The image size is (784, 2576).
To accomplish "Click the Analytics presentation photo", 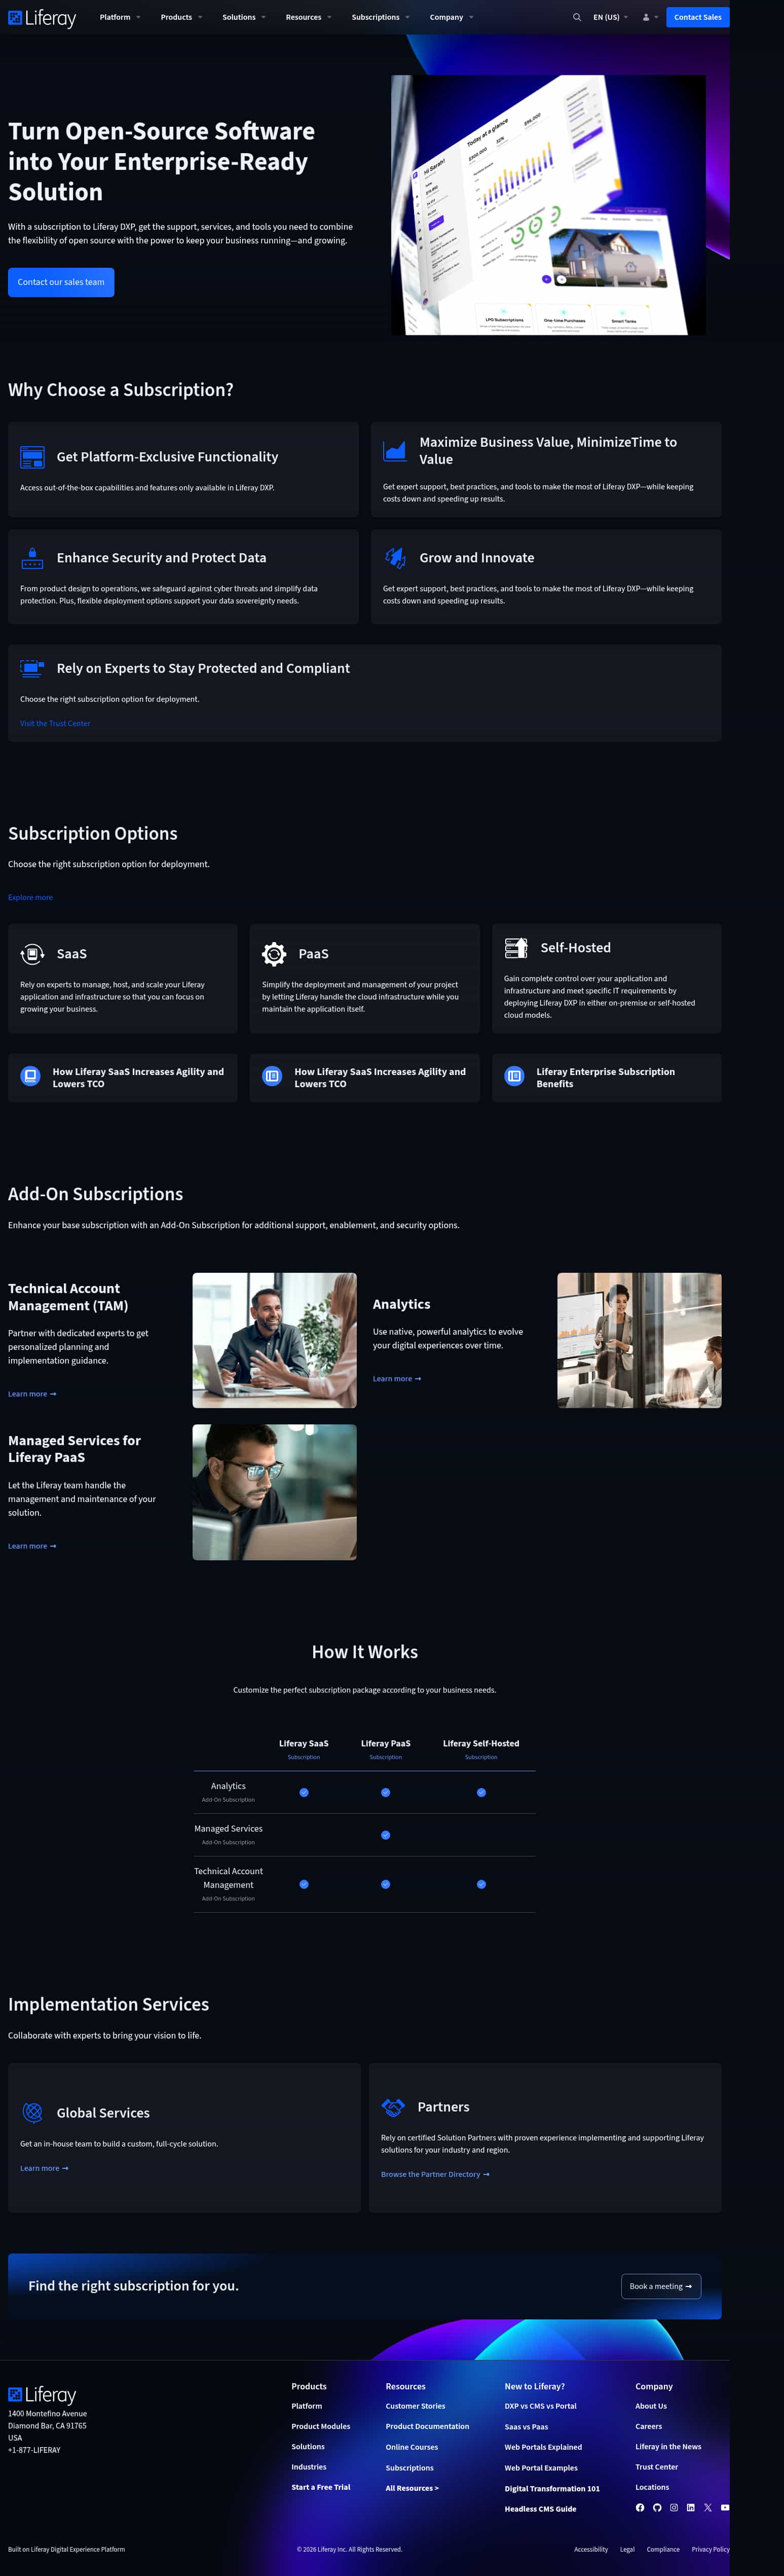I will (639, 1340).
